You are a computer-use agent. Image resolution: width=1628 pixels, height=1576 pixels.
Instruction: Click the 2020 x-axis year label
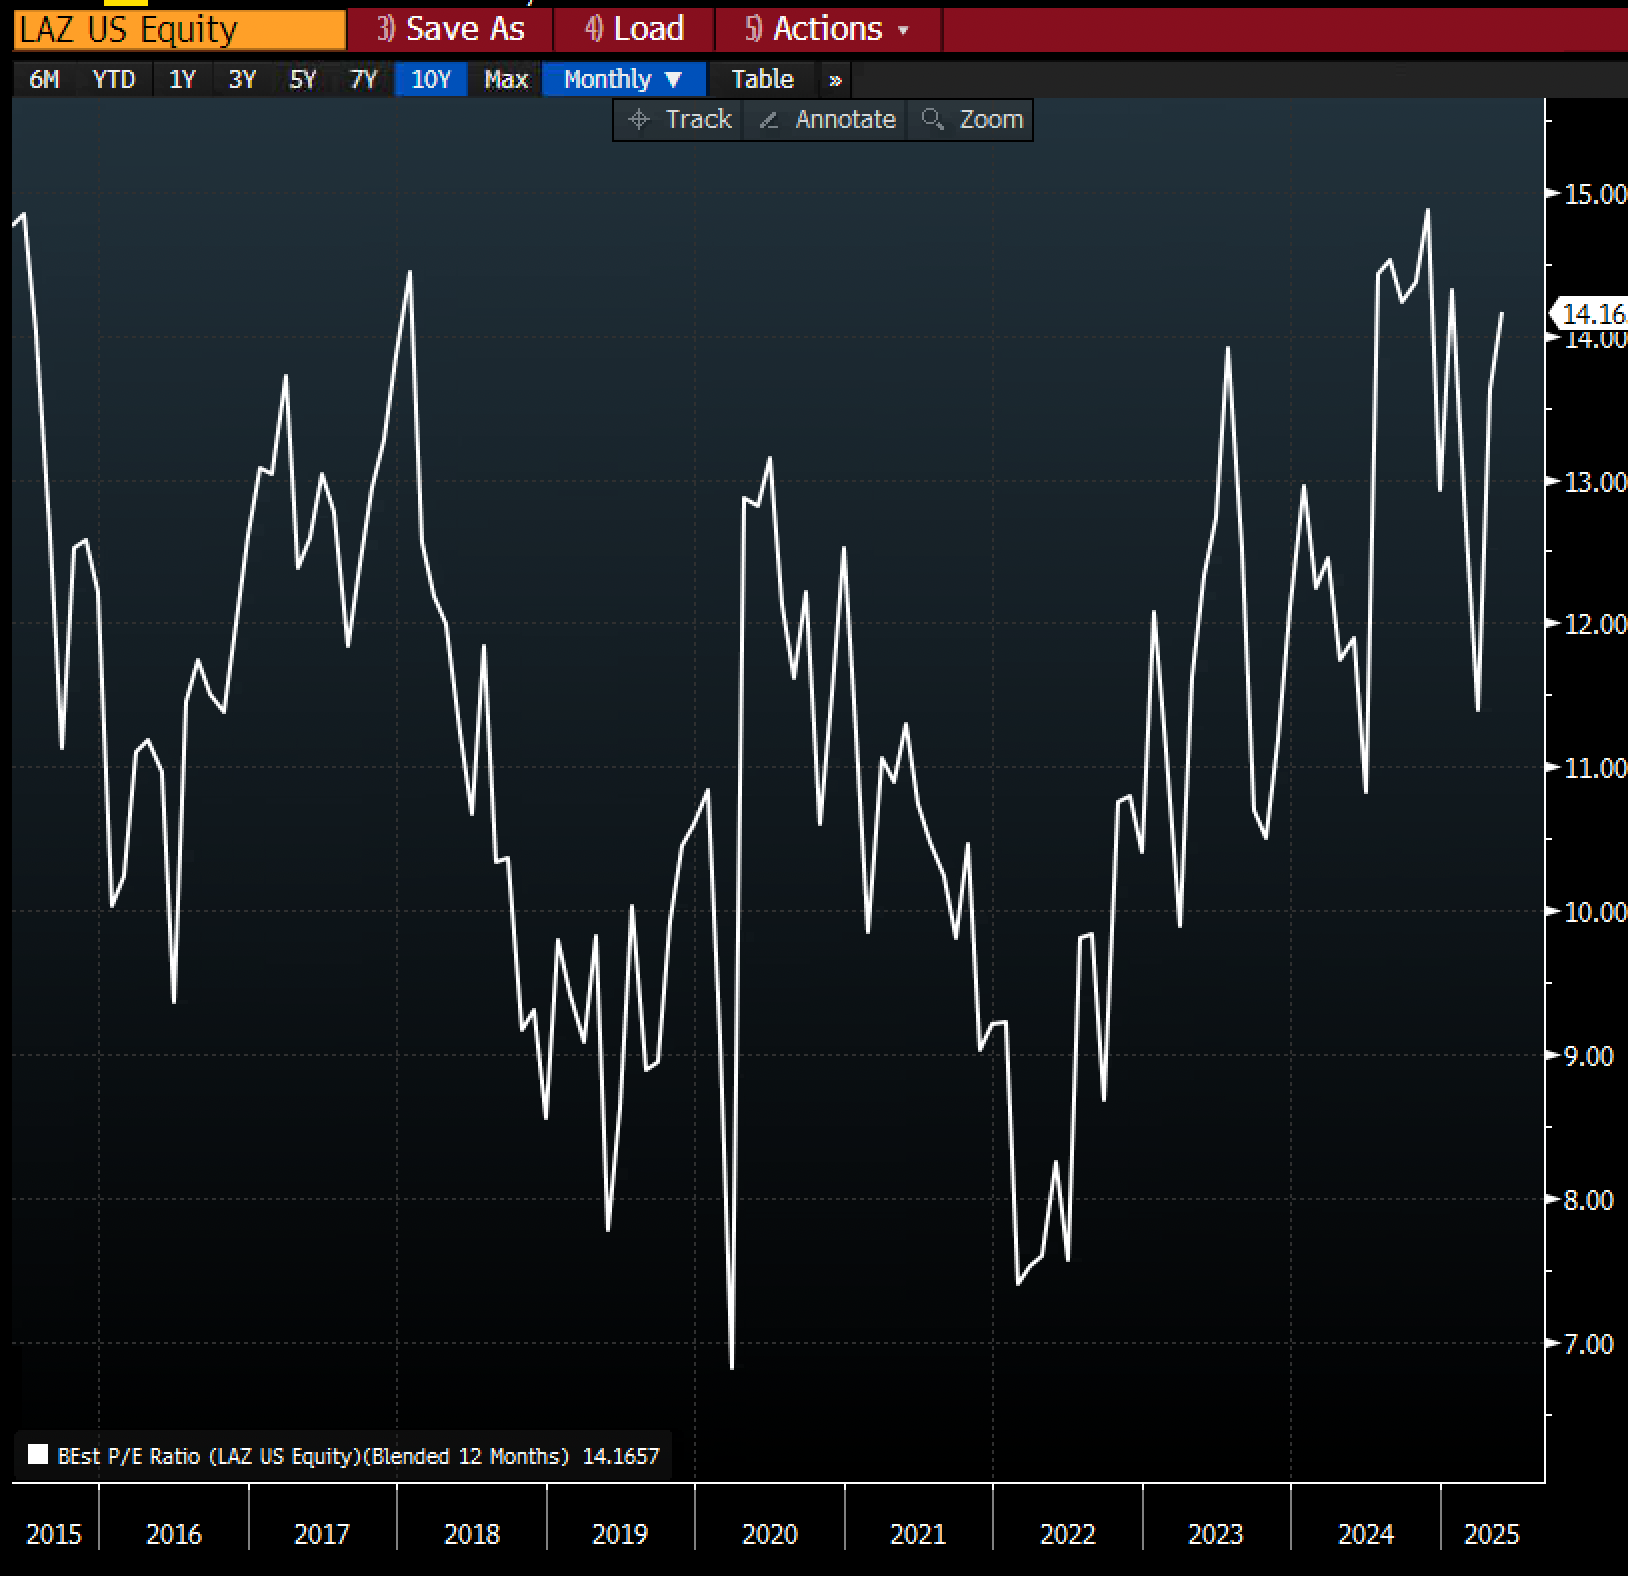point(770,1534)
